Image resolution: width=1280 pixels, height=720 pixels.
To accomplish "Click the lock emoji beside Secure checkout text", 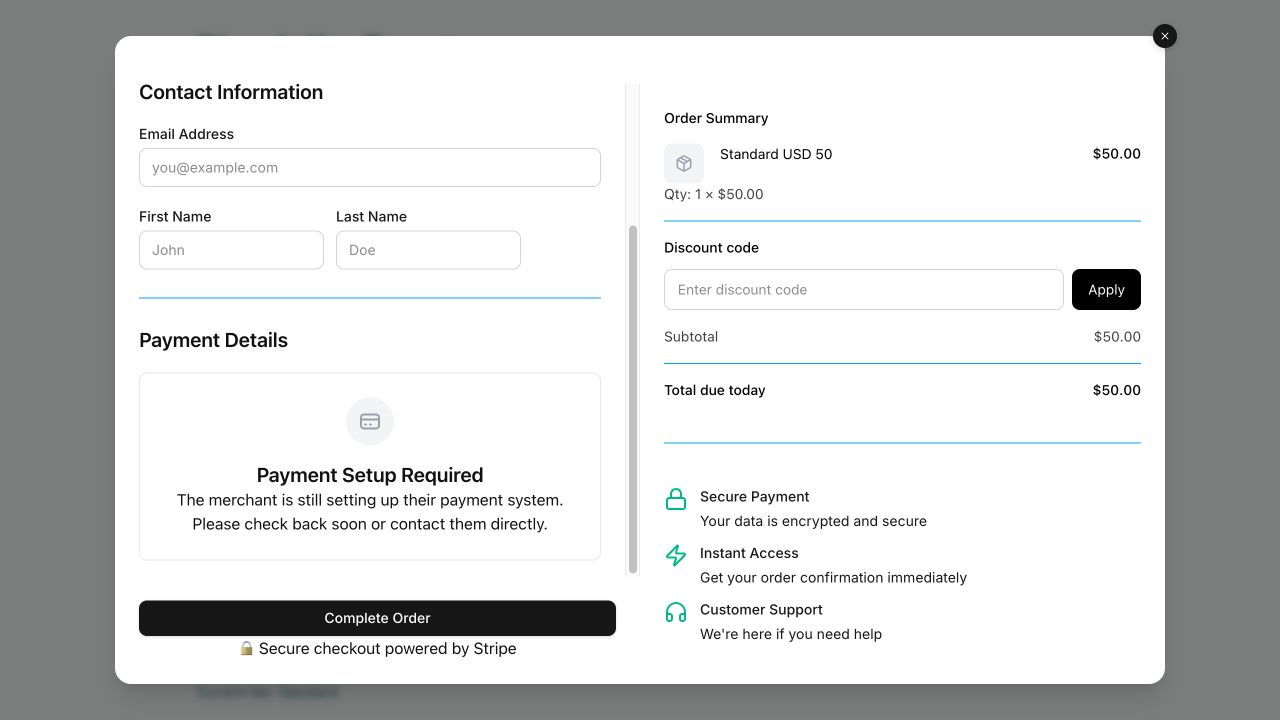I will tap(246, 648).
